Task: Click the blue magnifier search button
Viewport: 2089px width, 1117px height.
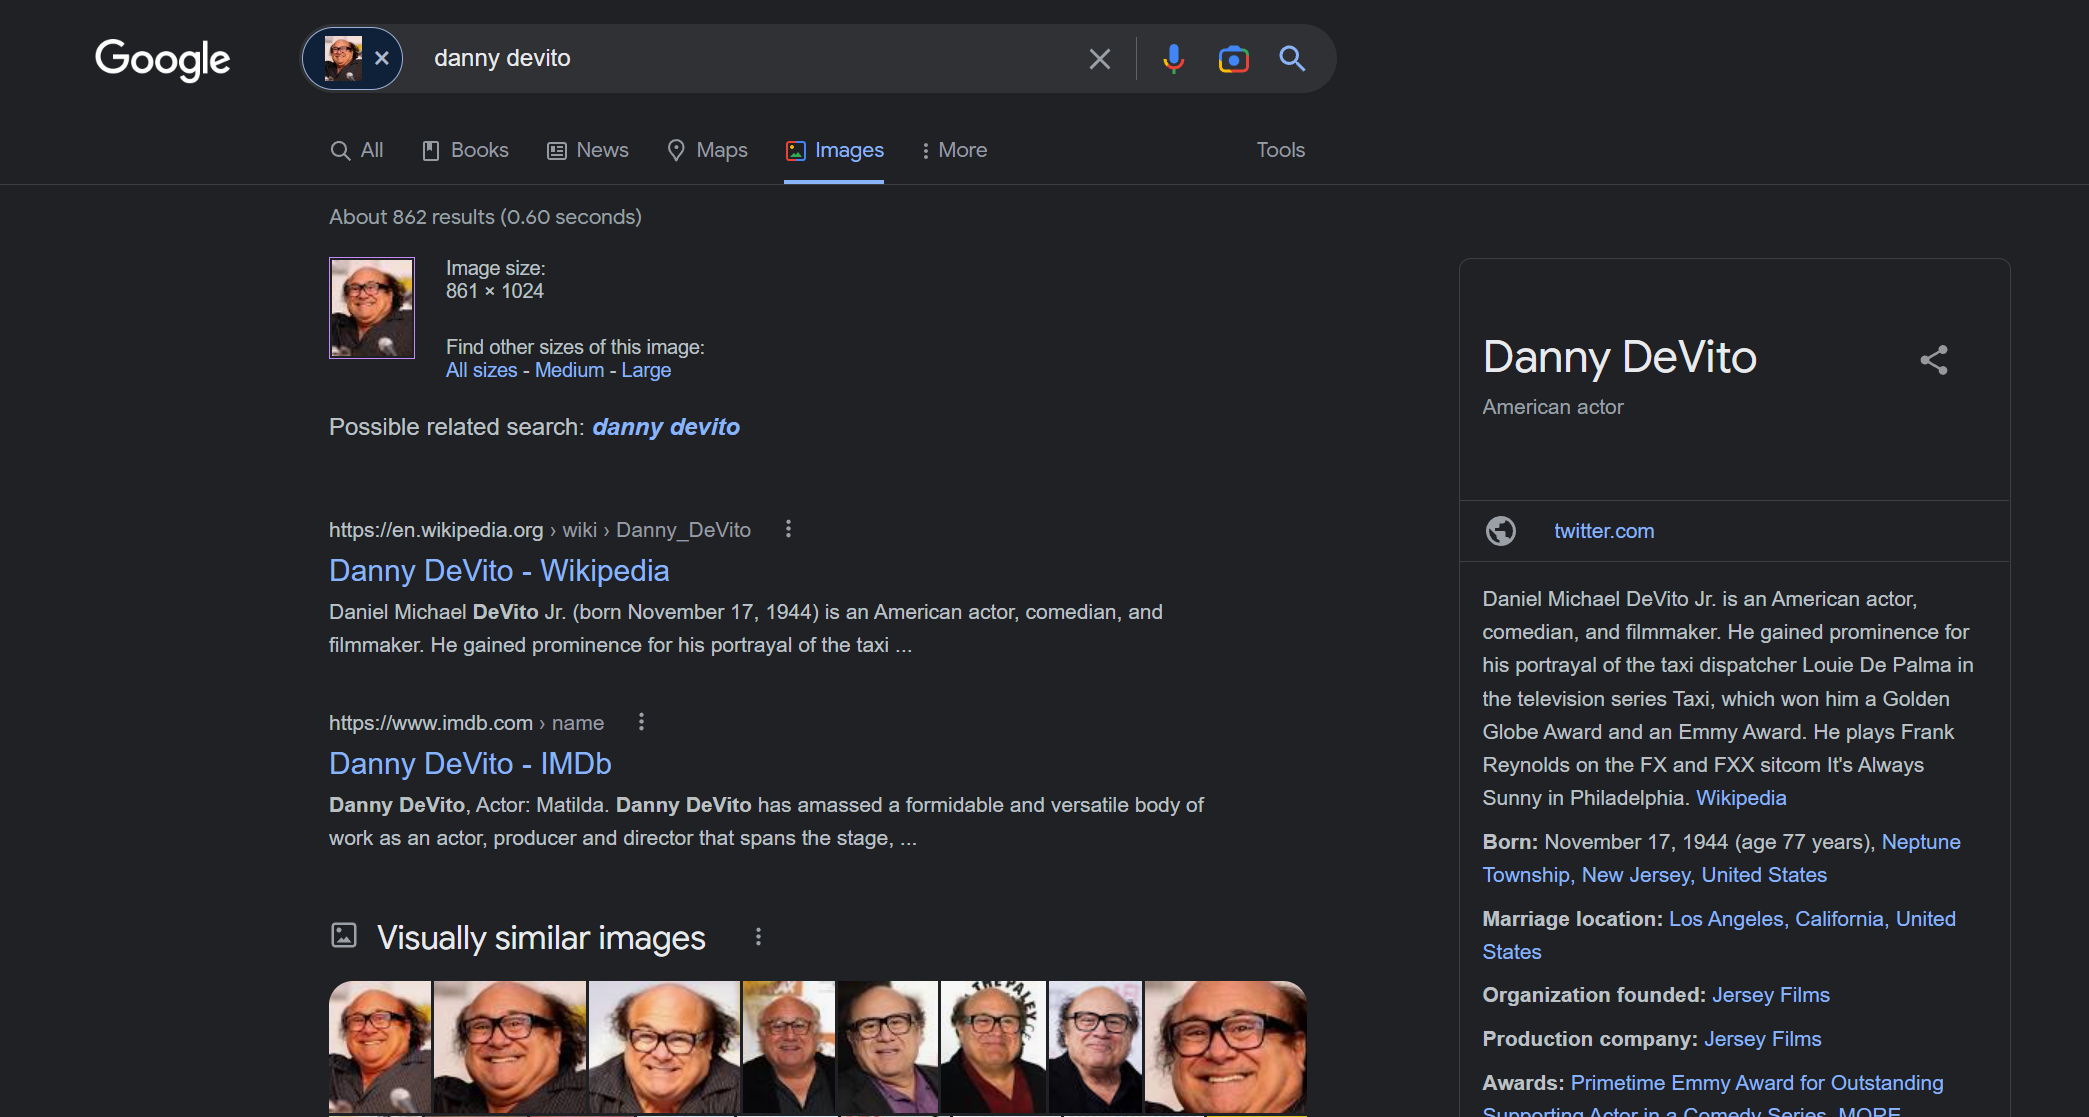Action: [x=1292, y=59]
